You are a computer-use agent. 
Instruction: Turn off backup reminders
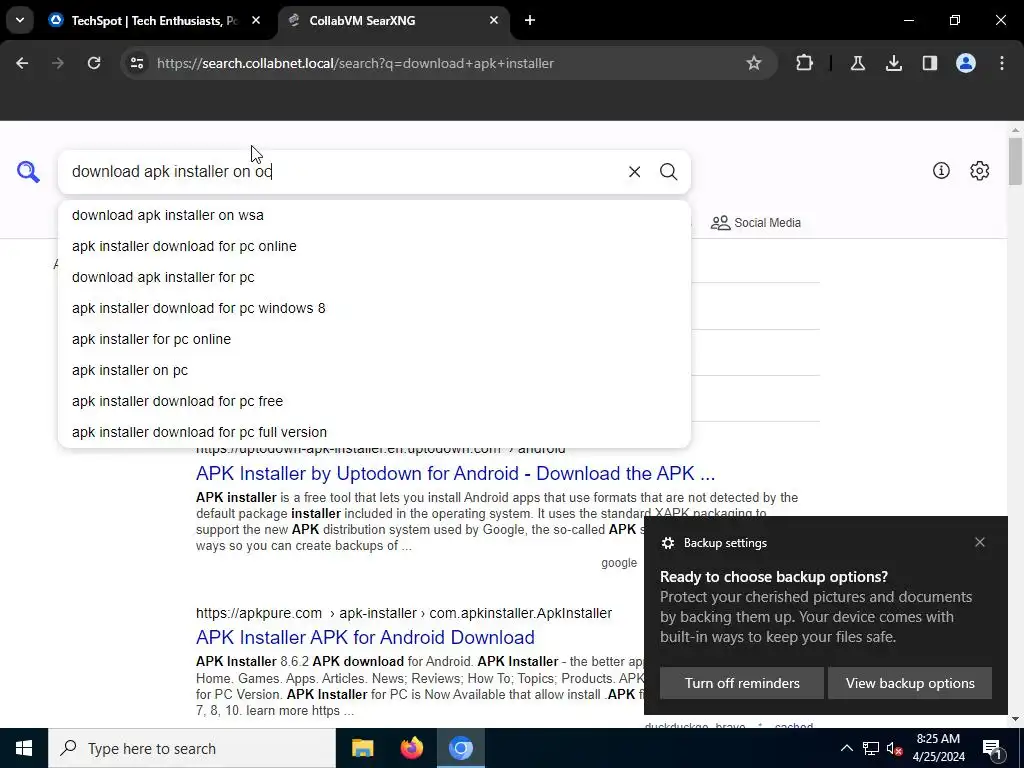click(742, 683)
